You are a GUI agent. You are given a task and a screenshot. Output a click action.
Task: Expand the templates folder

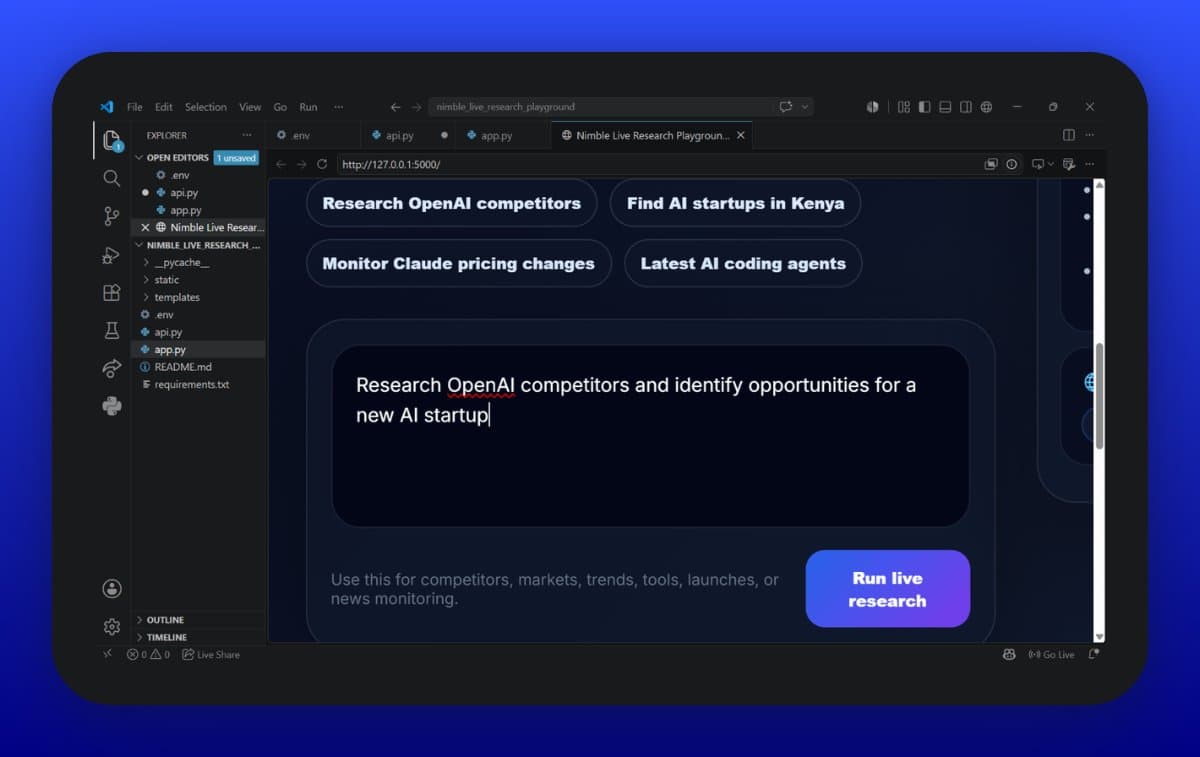[198, 297]
